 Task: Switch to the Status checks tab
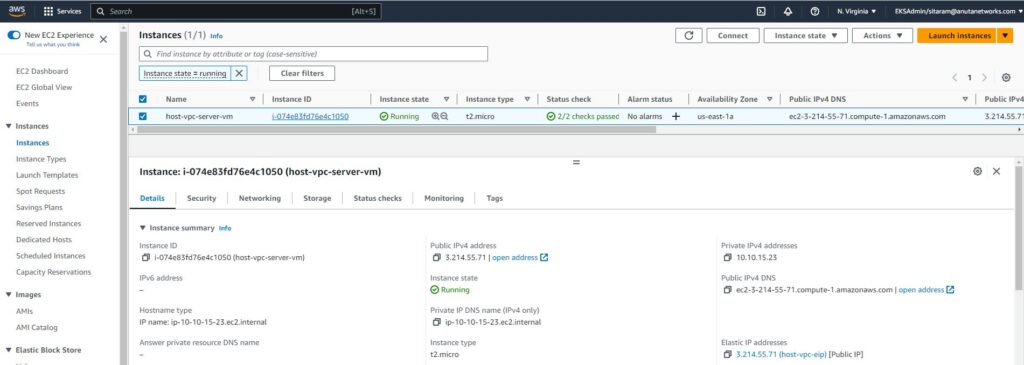377,198
